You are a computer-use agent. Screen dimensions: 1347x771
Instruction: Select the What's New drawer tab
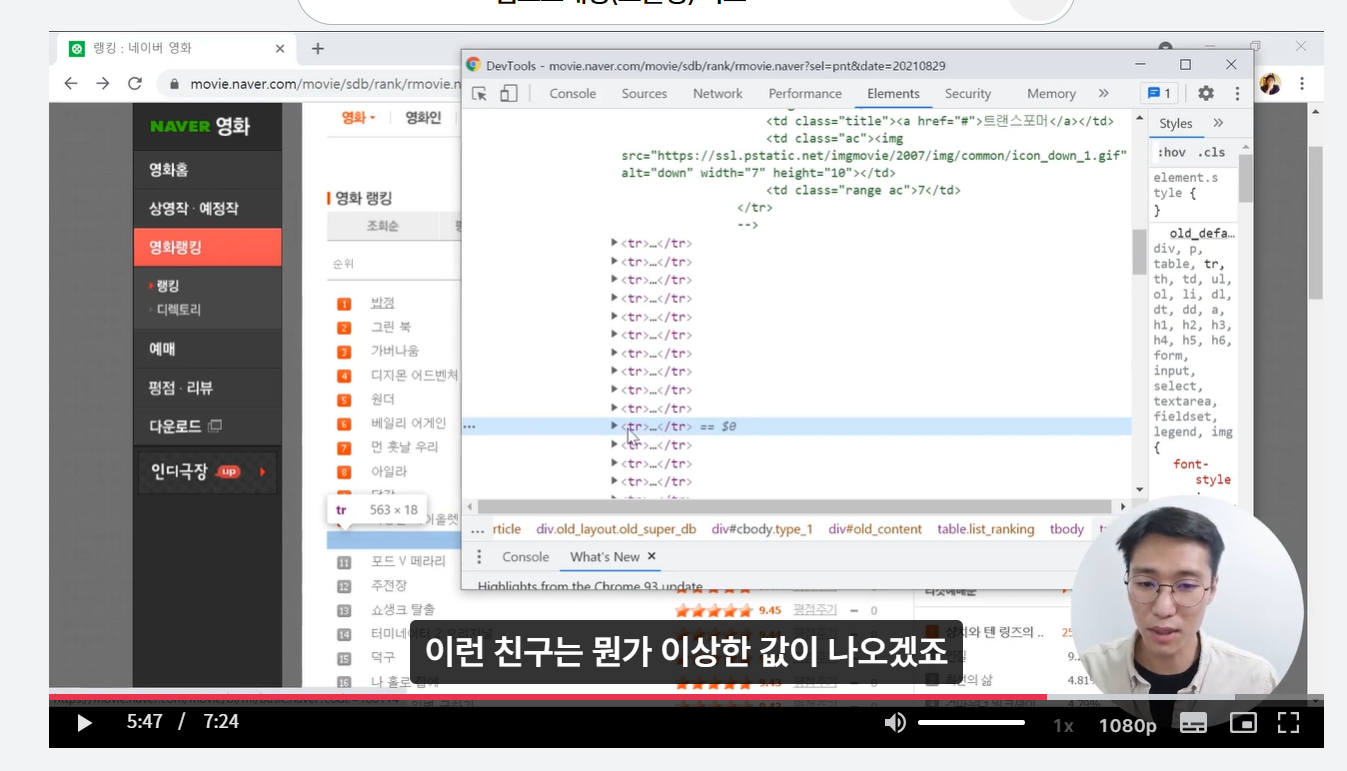tap(605, 557)
